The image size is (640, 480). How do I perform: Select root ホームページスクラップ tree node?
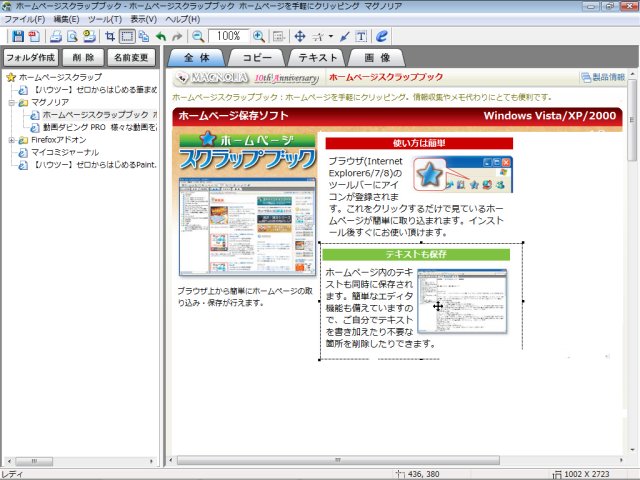click(60, 77)
